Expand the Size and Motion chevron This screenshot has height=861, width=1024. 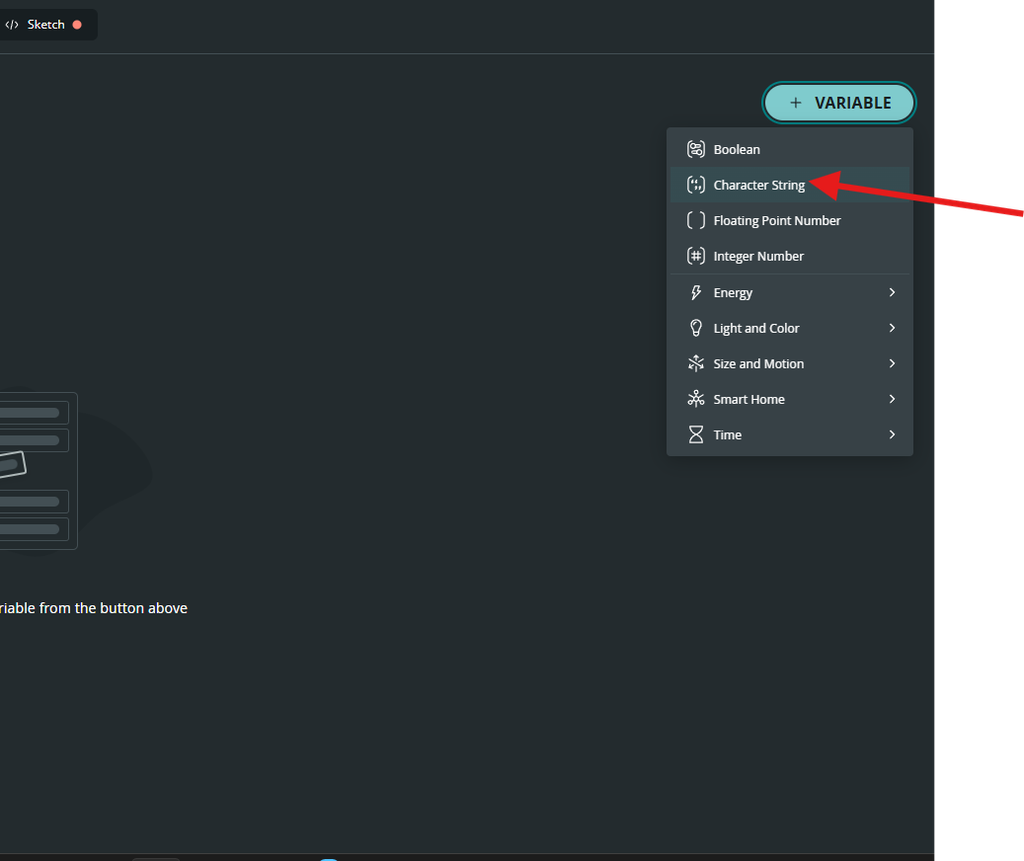click(x=892, y=363)
